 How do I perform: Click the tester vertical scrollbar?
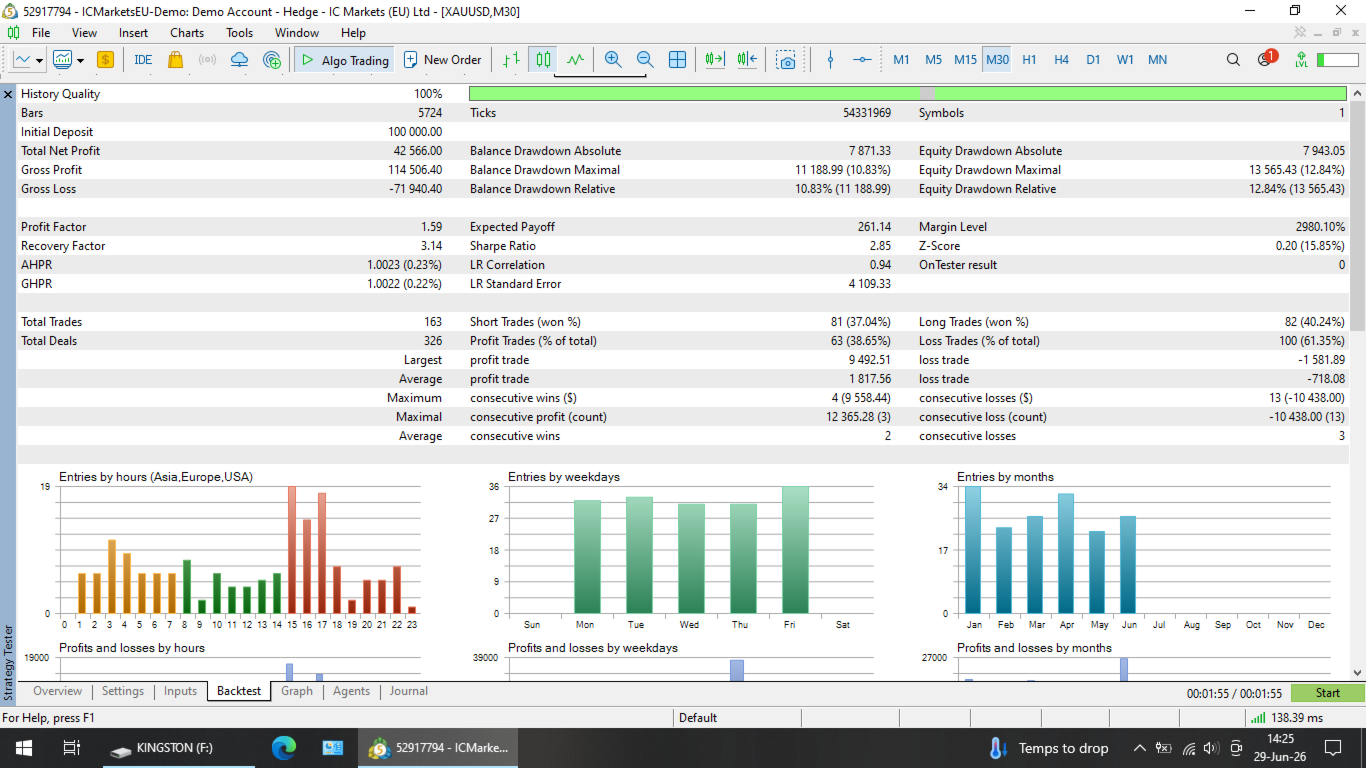[1357, 215]
